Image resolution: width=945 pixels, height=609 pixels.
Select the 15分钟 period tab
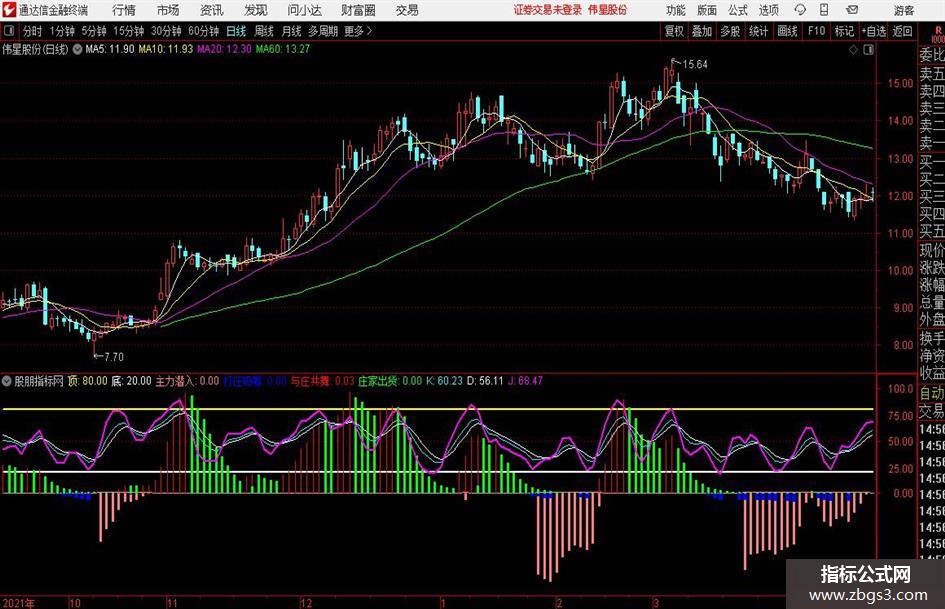[x=128, y=31]
